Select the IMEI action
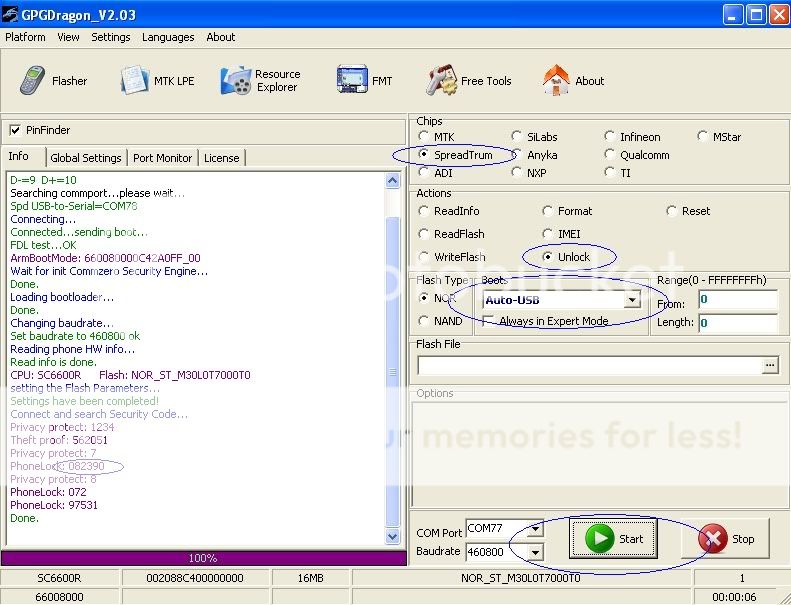Screen dimensions: 791x605 [x=547, y=234]
